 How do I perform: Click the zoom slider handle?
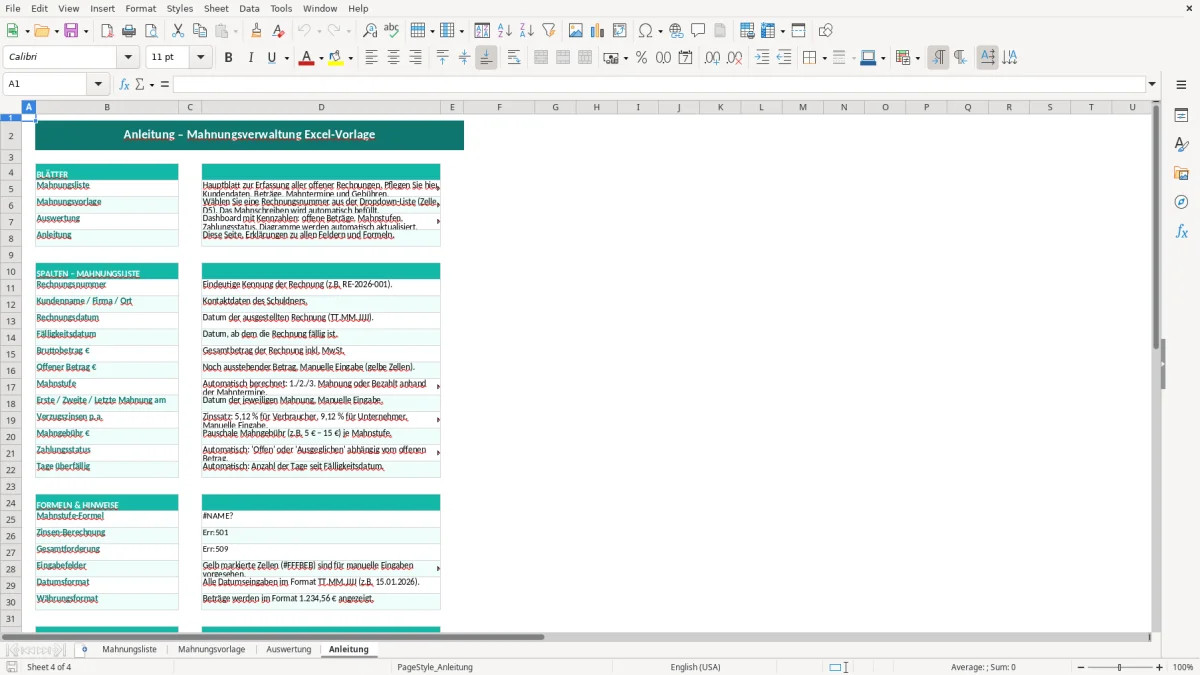[x=1120, y=667]
